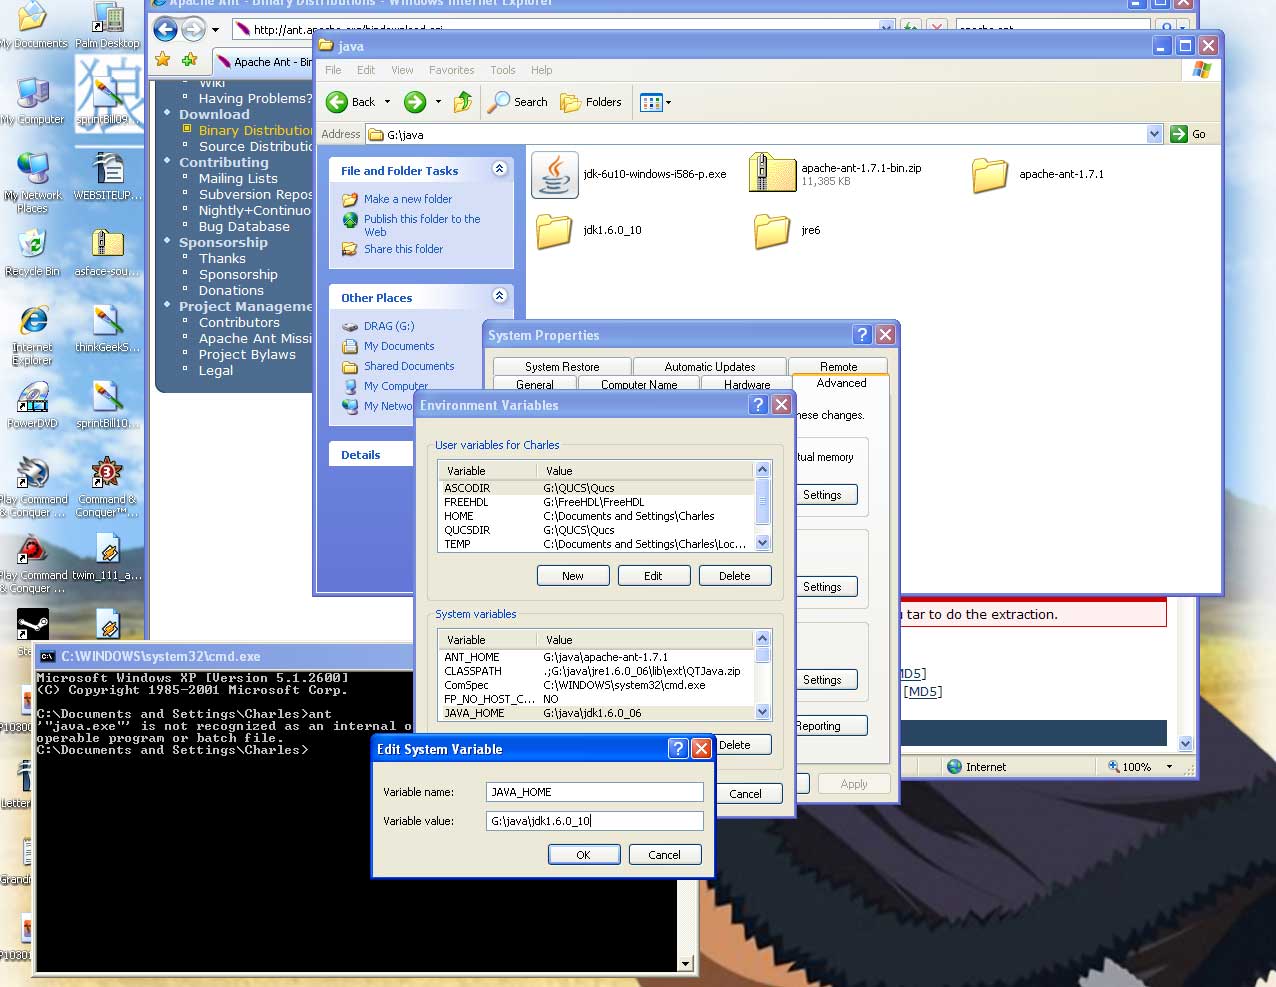
Task: Open Shared Documents under Other Places
Action: 409,366
